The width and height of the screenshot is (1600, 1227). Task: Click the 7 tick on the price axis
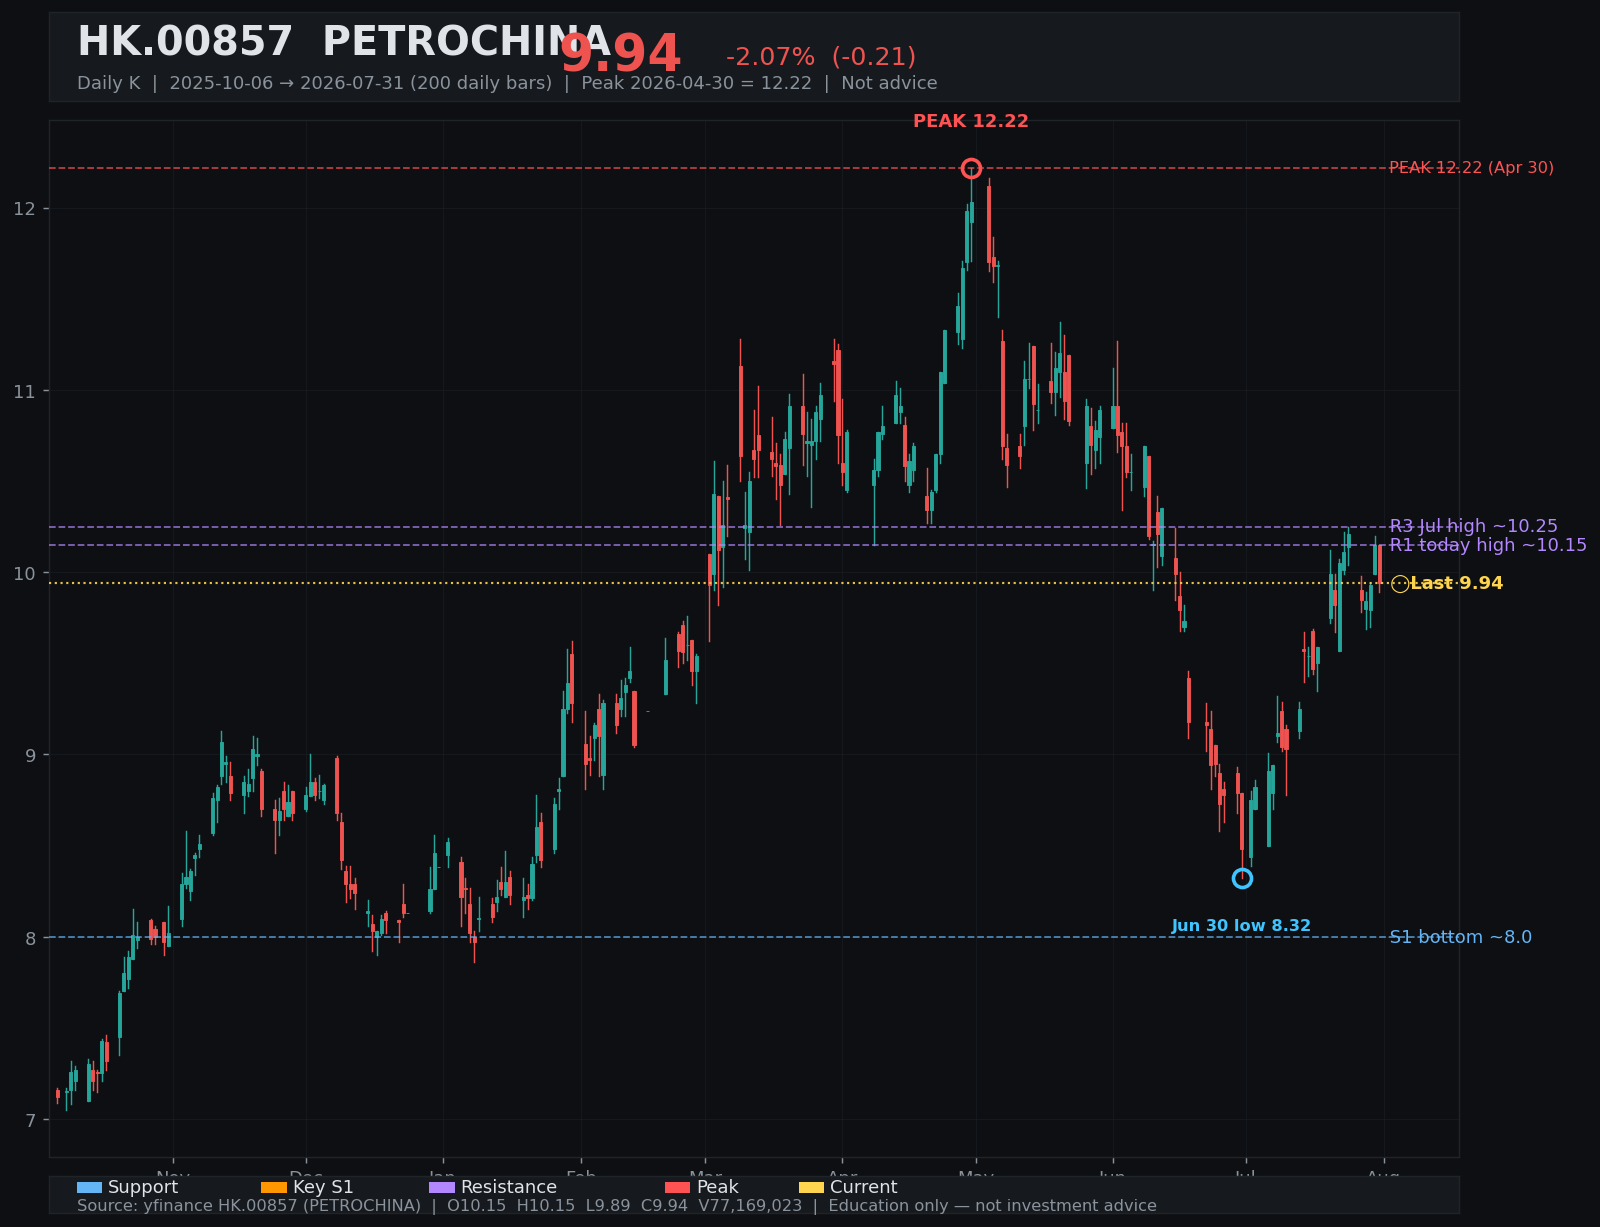click(30, 1120)
